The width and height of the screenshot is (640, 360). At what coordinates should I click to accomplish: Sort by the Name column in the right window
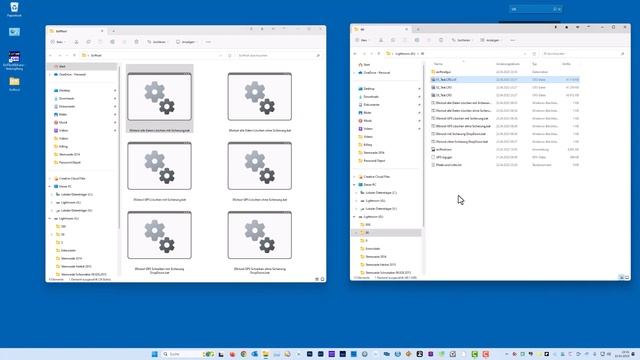438,64
